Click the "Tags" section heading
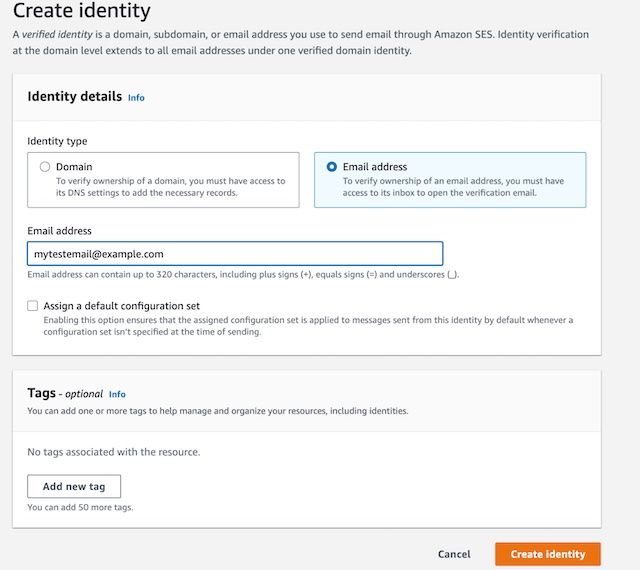 [x=41, y=393]
